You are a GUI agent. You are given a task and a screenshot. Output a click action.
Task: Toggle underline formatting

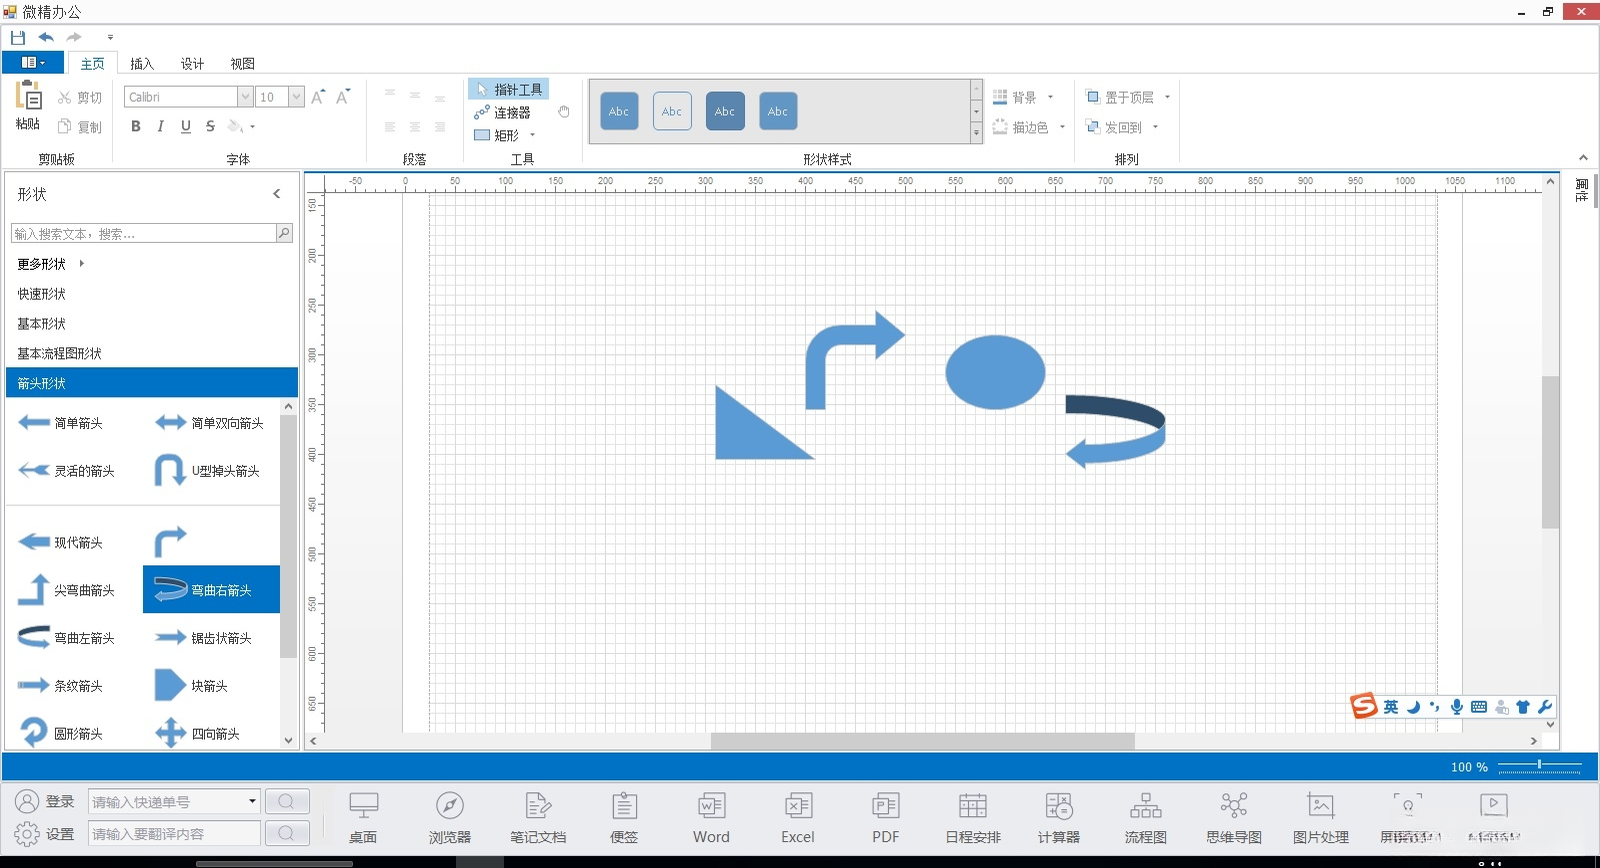click(x=185, y=126)
